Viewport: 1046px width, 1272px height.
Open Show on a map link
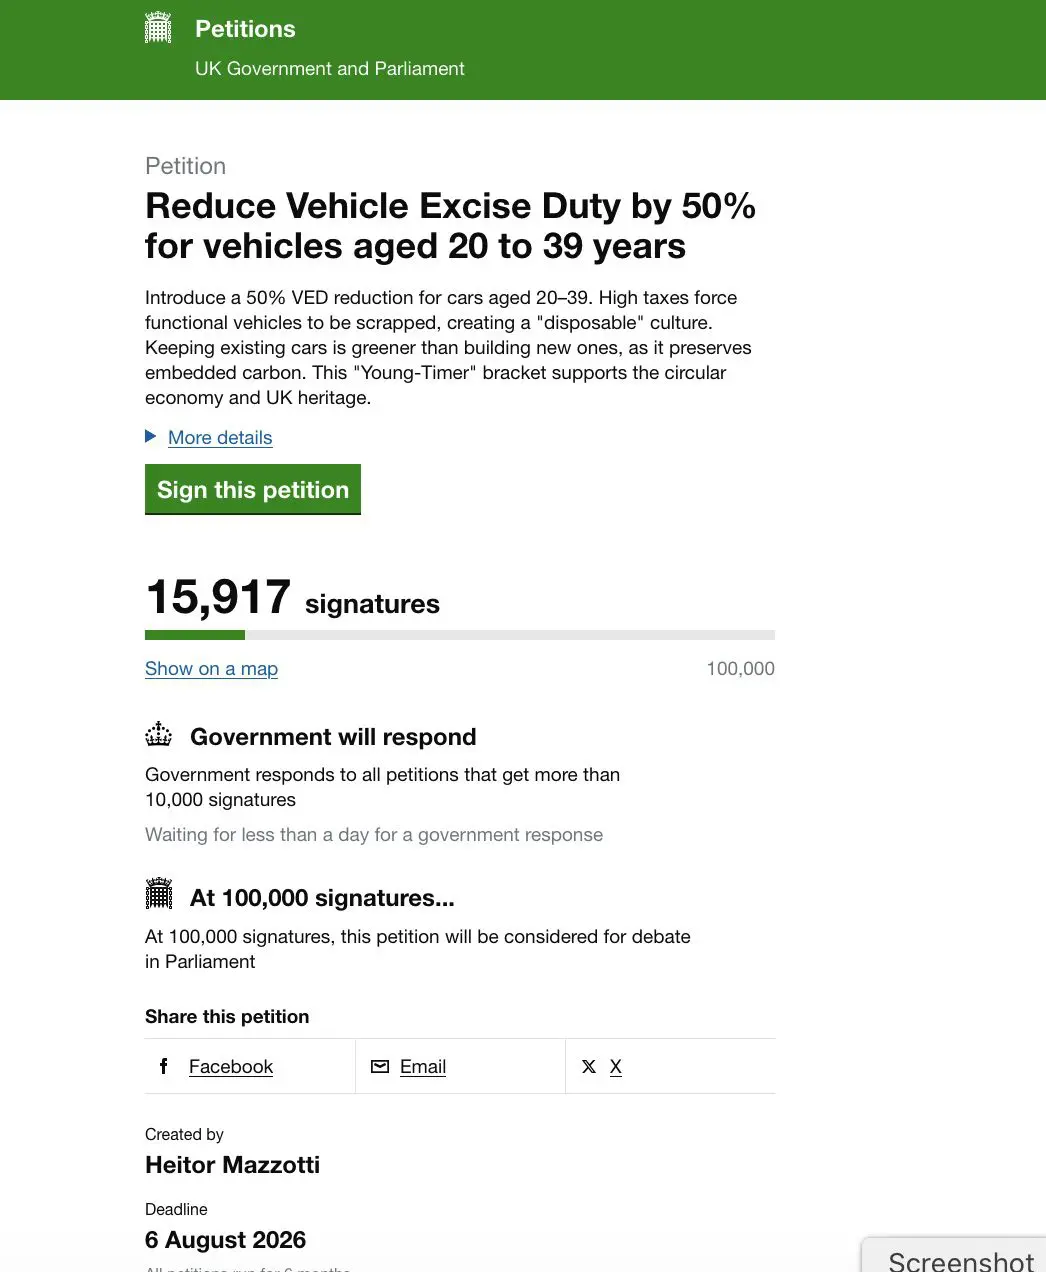[x=211, y=669]
